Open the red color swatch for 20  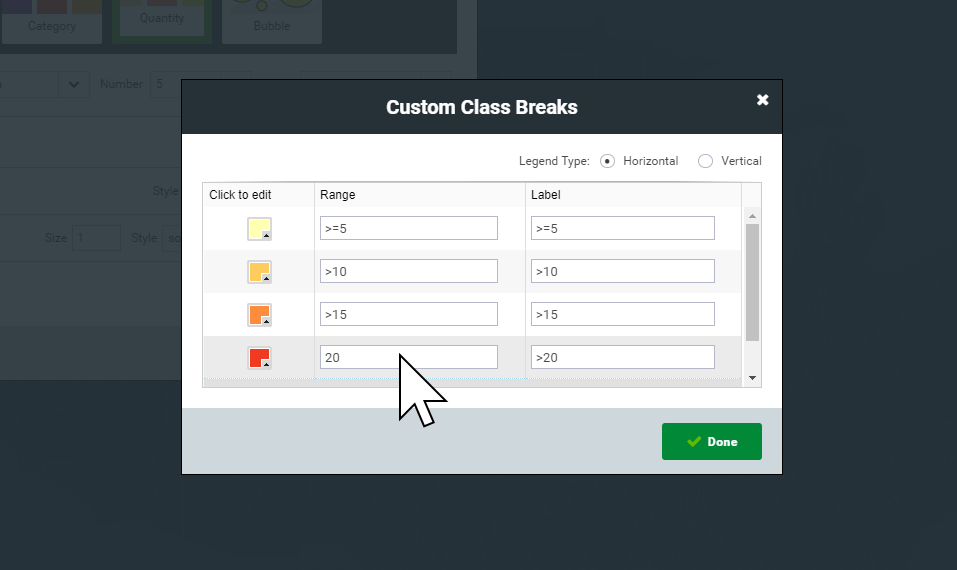click(259, 358)
